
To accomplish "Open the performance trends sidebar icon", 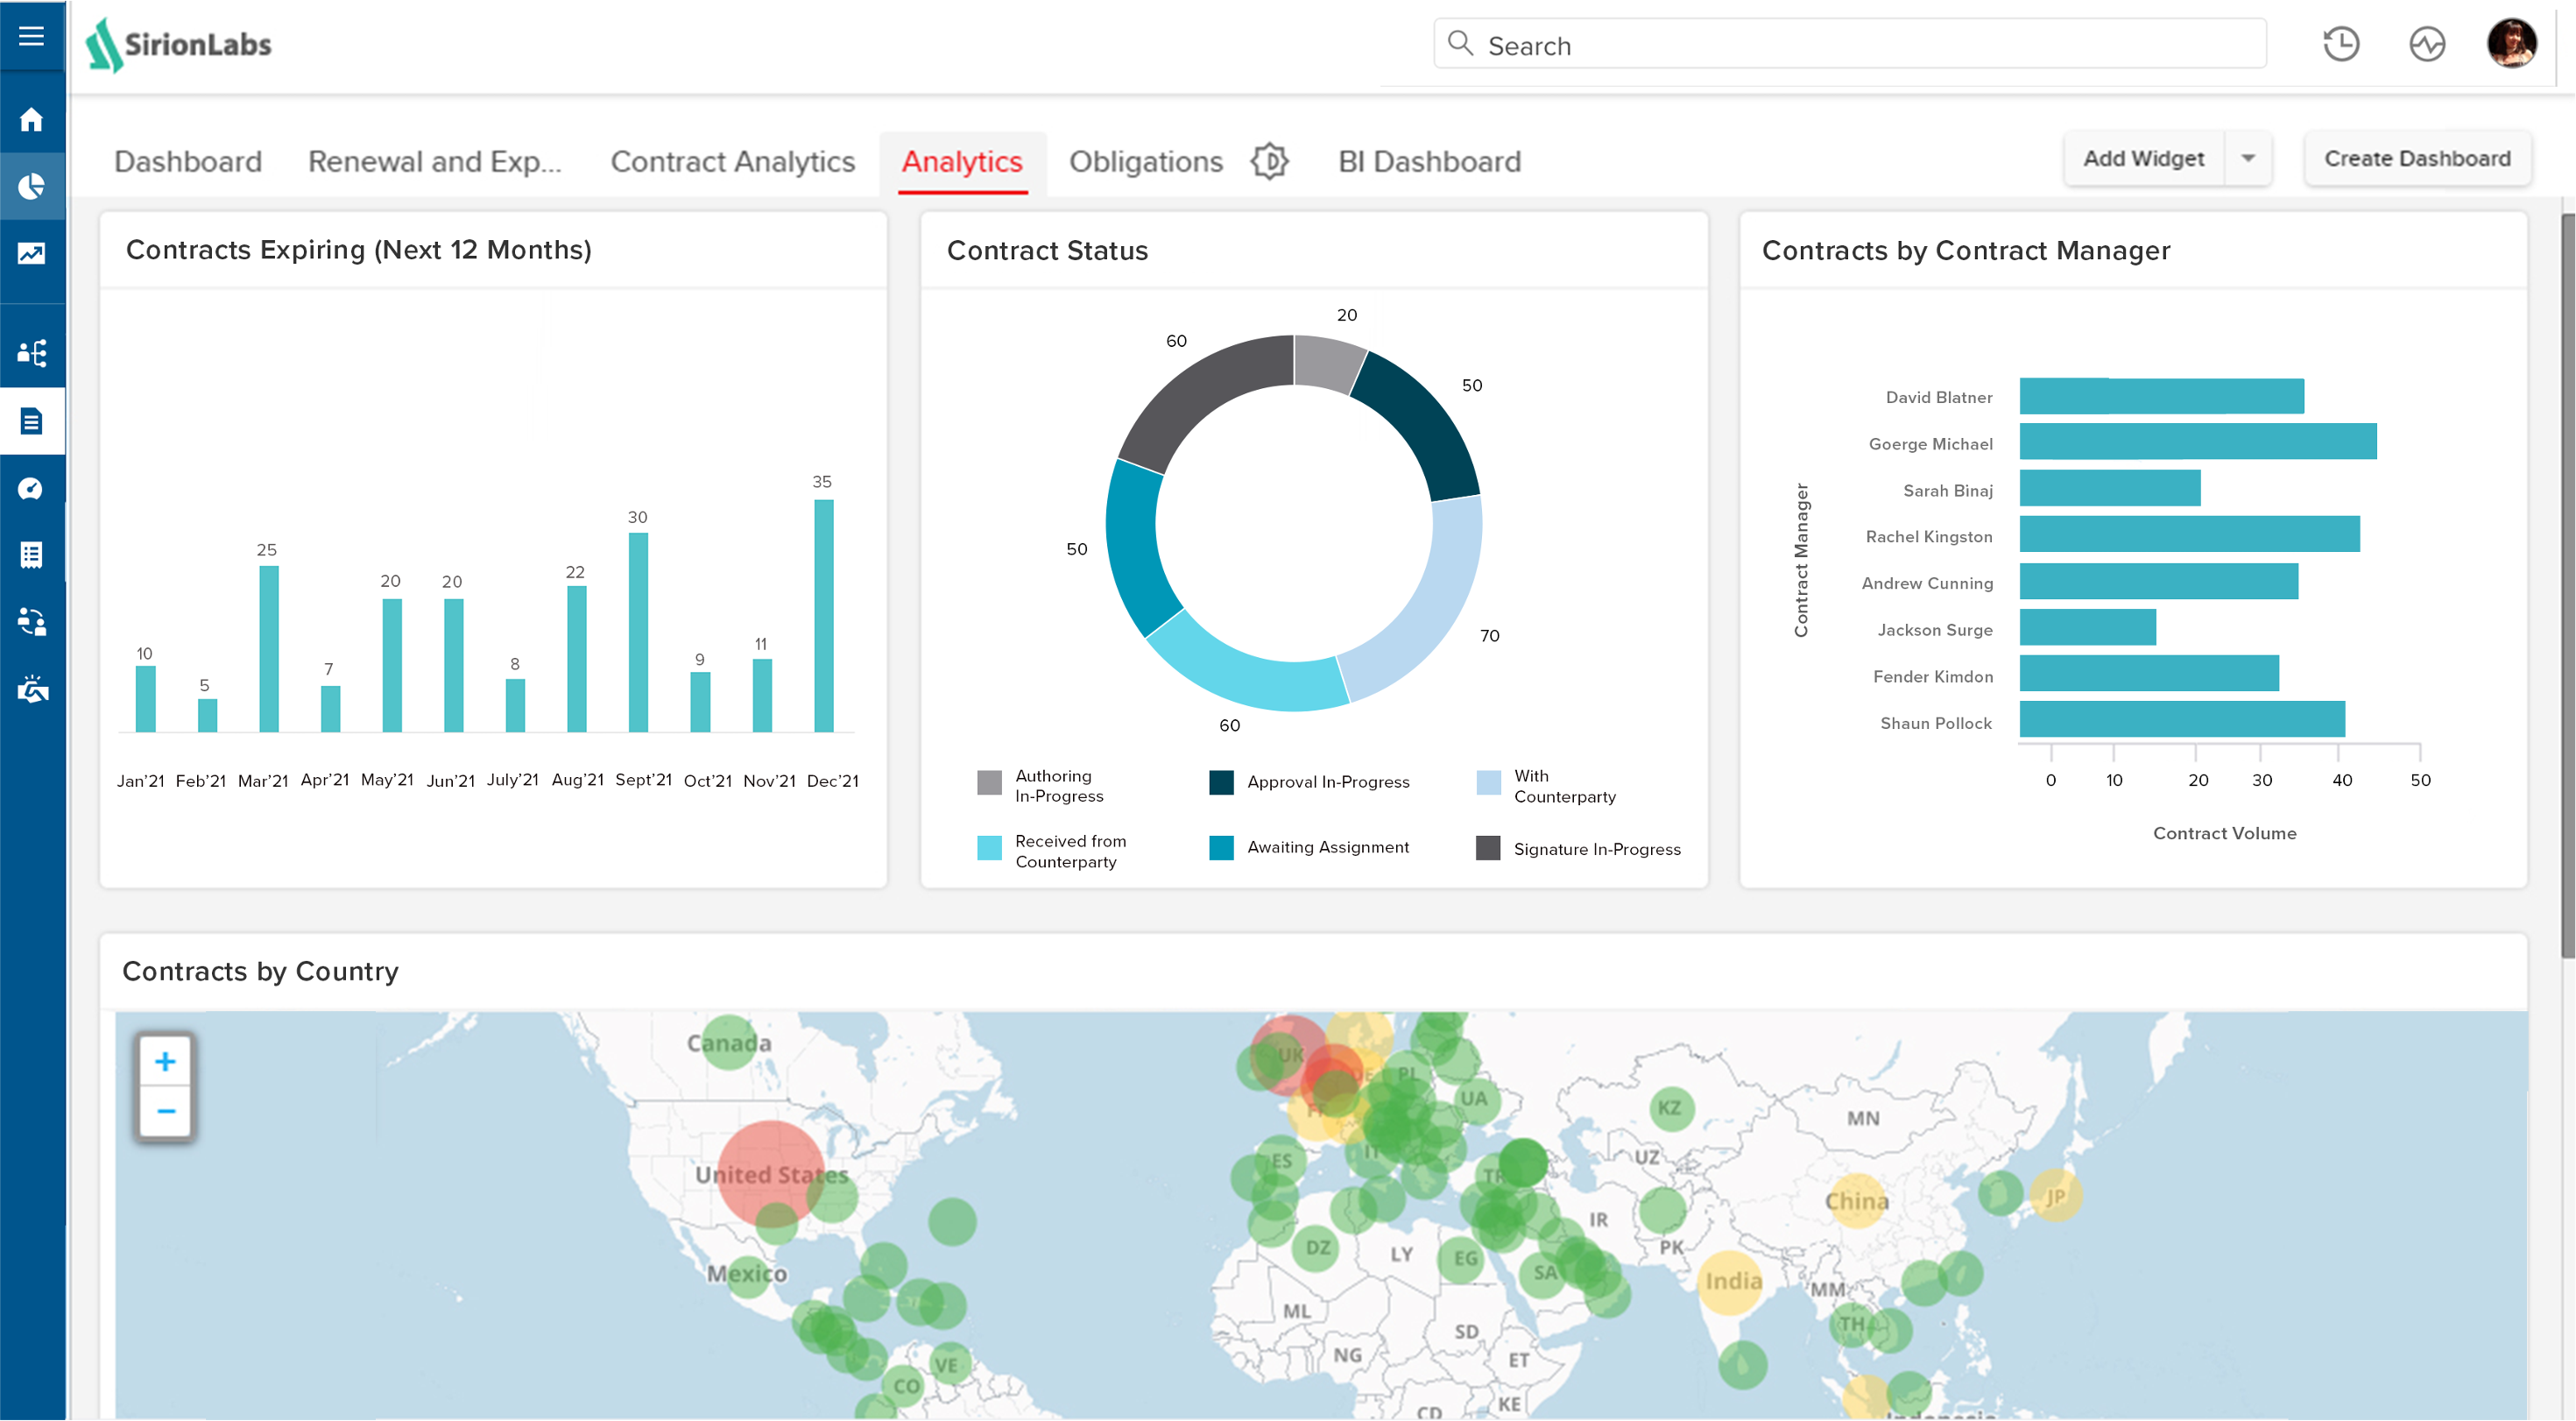I will pos(32,254).
